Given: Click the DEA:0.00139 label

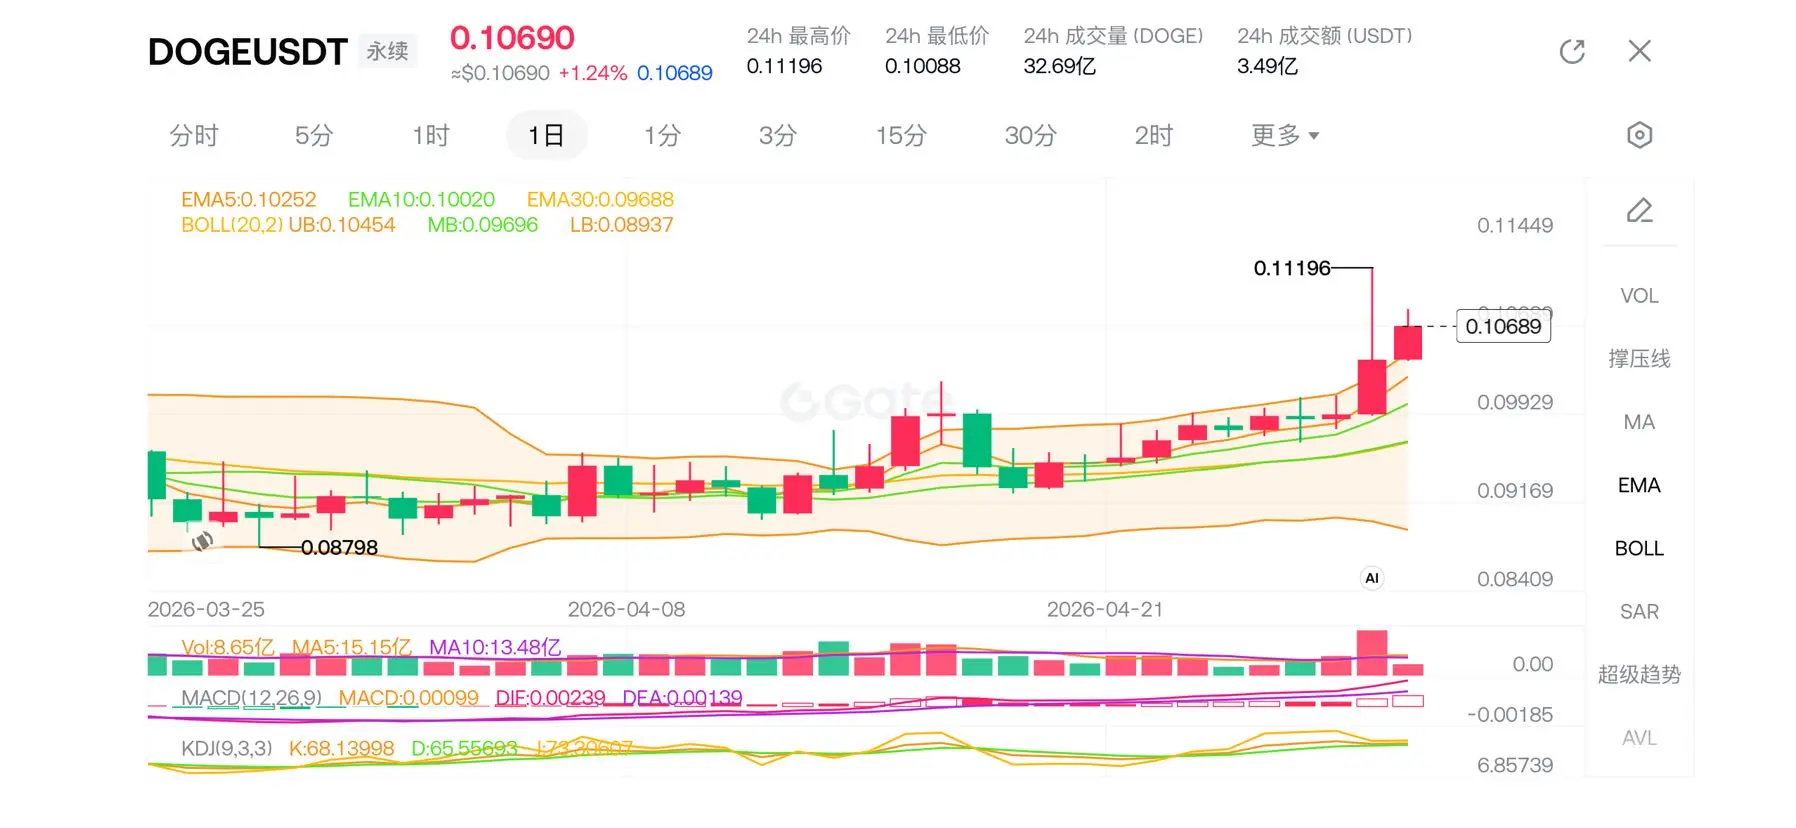Looking at the screenshot, I should [682, 697].
